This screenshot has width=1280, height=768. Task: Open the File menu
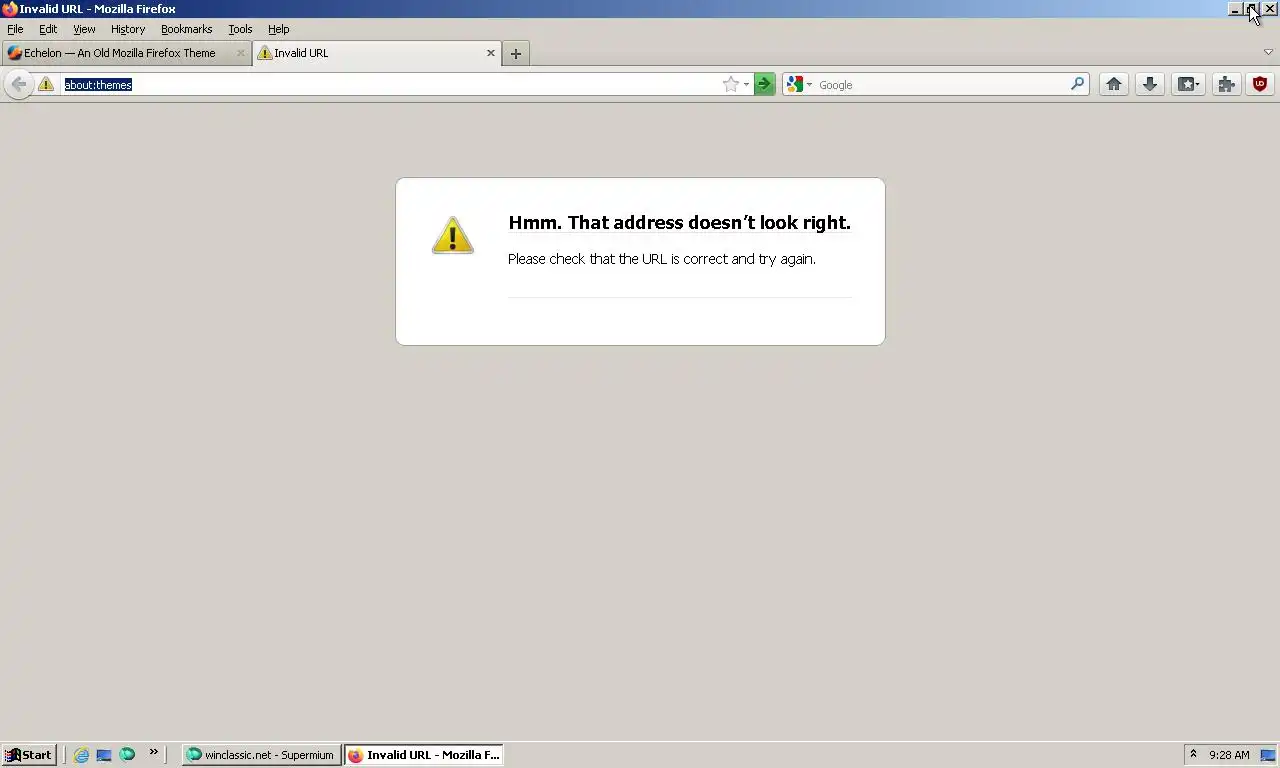point(15,29)
